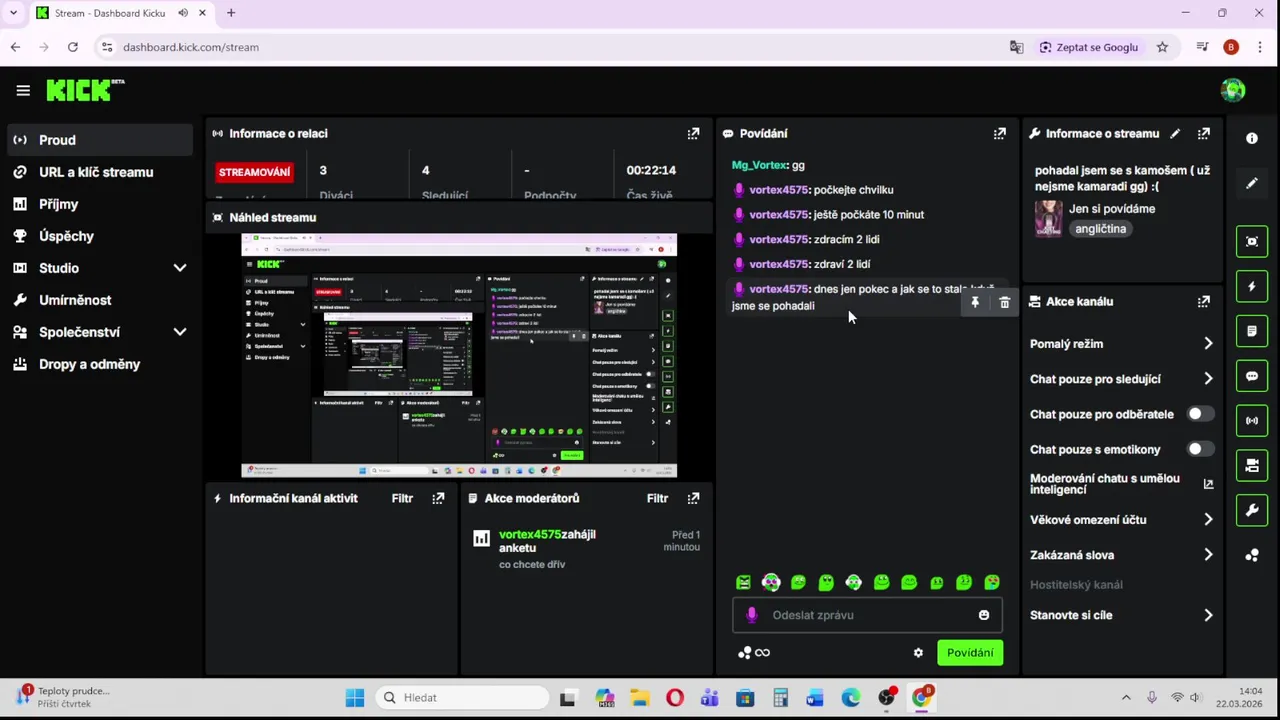Pop out the Povídání chat panel
The image size is (1280, 720).
coord(999,133)
